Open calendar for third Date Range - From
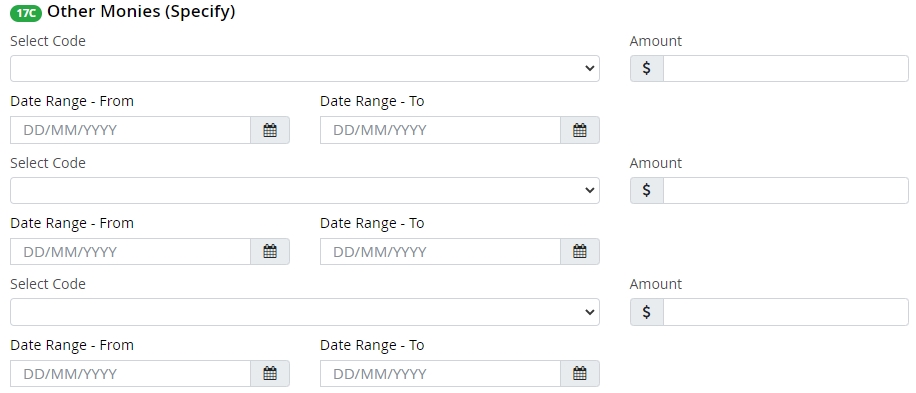916x393 pixels. 270,373
